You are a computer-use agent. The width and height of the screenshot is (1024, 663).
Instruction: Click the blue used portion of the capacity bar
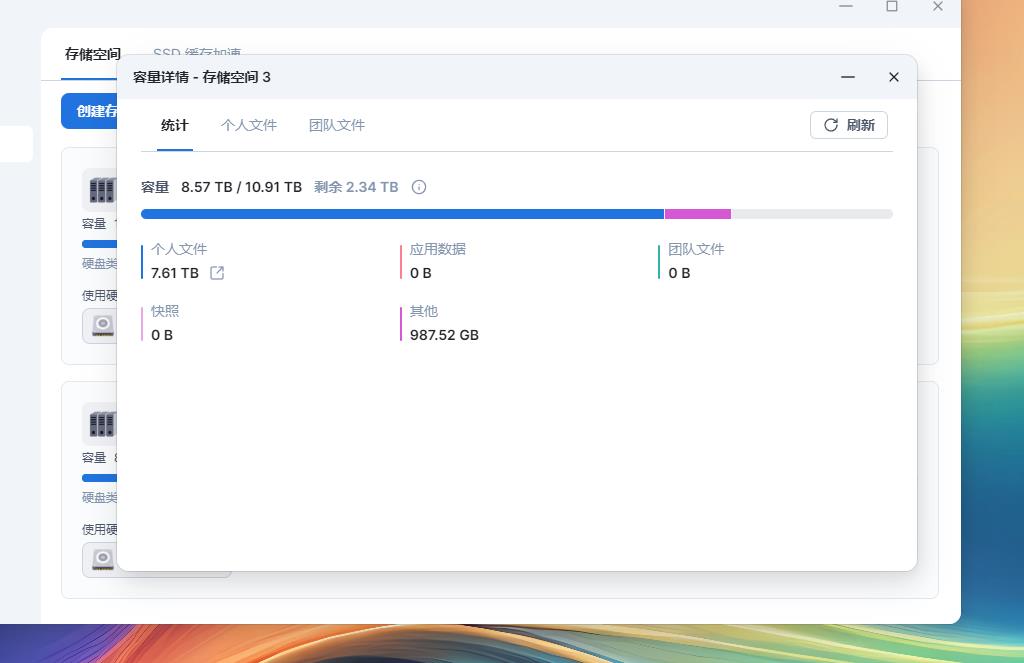[x=402, y=214]
